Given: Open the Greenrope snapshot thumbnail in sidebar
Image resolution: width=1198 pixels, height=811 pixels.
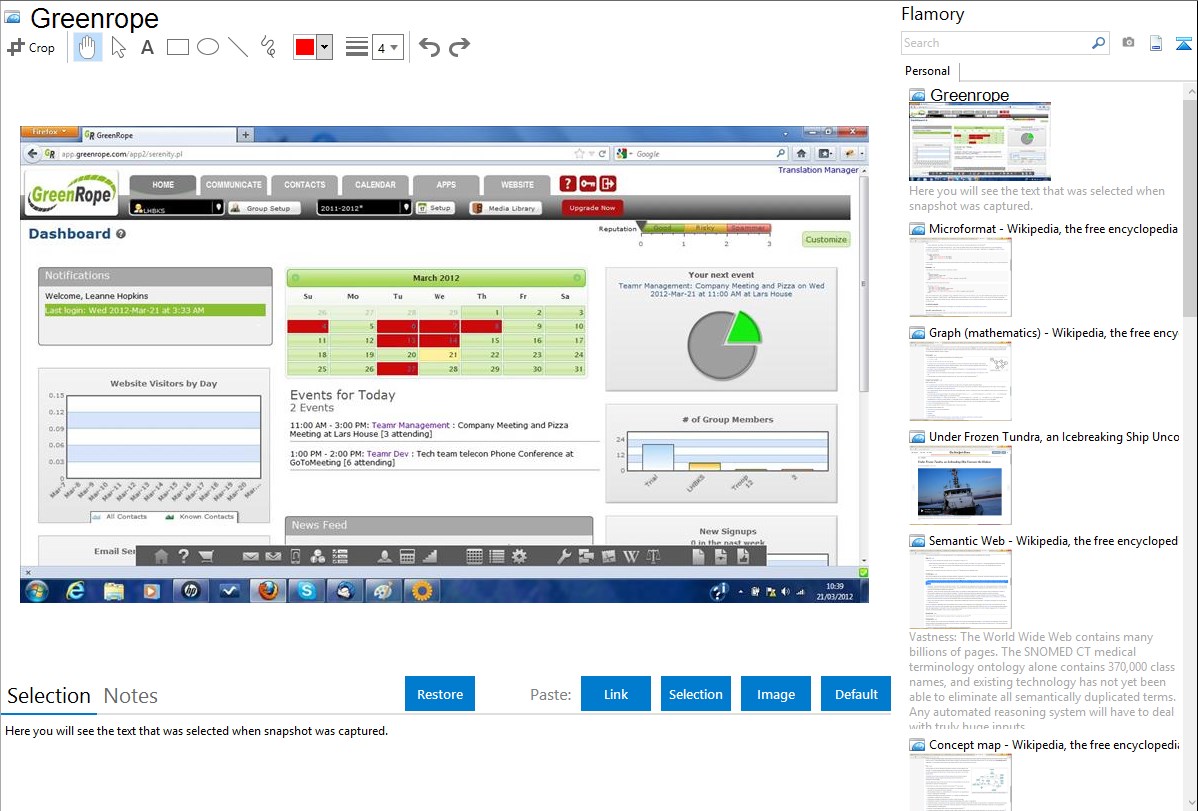Looking at the screenshot, I should 979,142.
